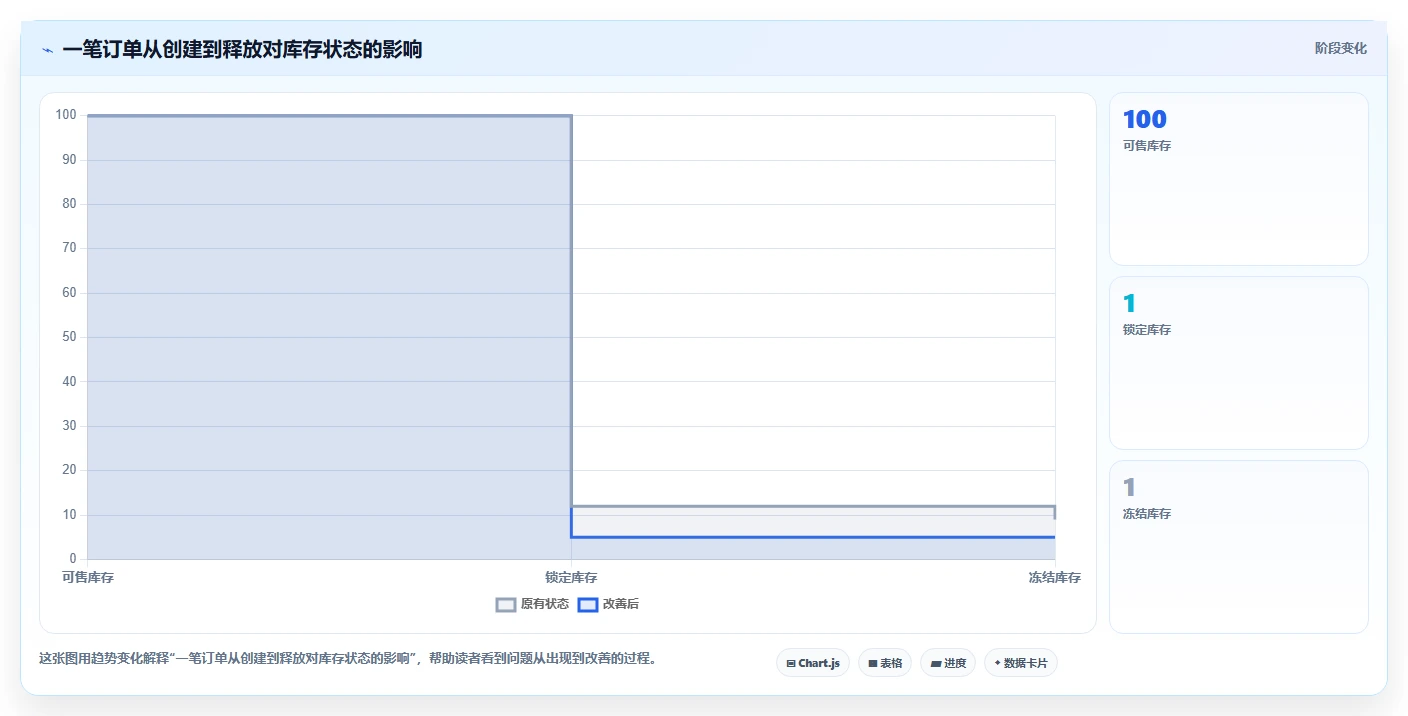Click the description text below the chart

347,658
